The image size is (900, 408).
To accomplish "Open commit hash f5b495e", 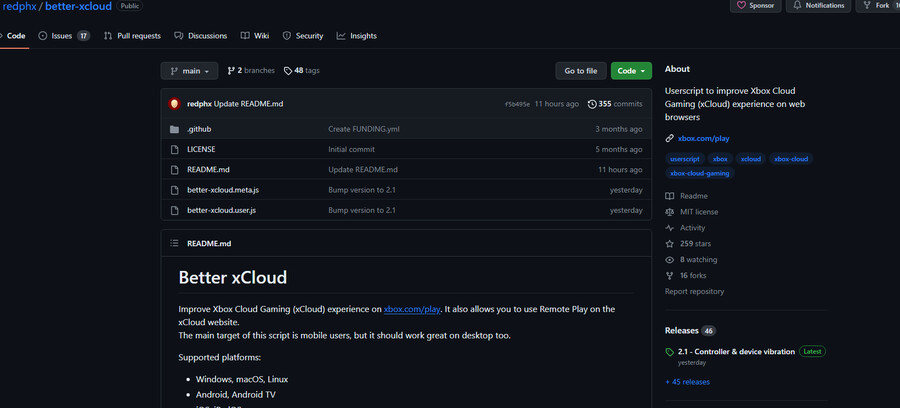I will coord(517,104).
